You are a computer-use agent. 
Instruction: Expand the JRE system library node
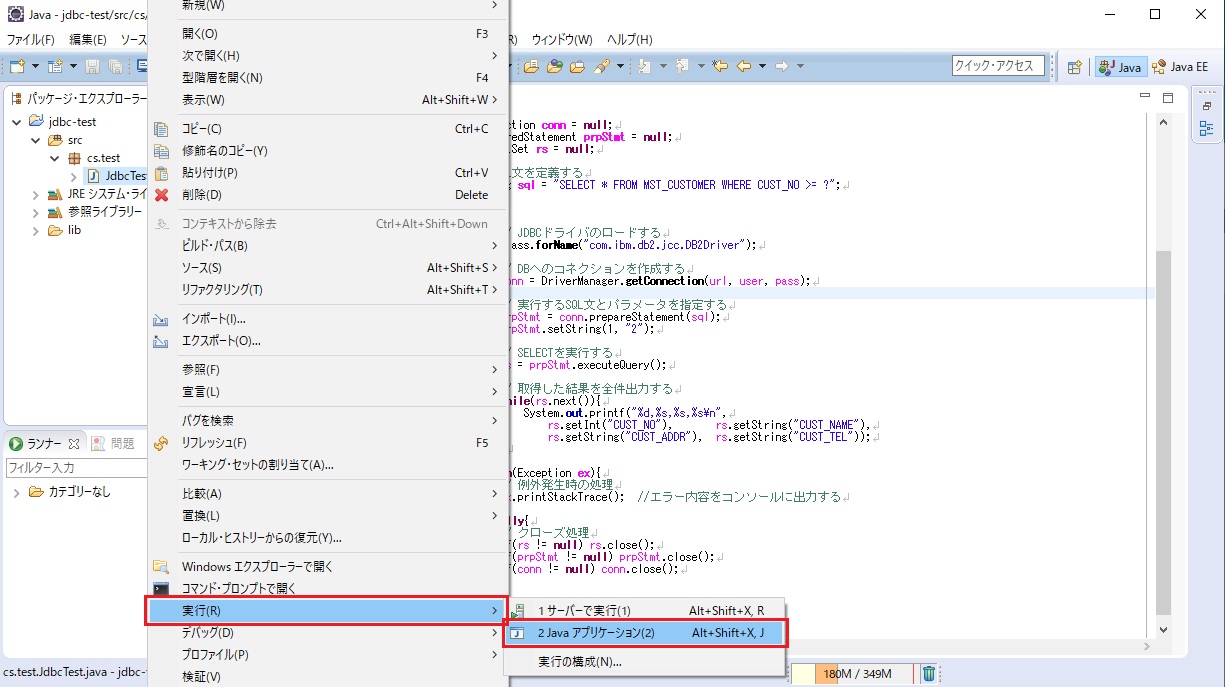pyautogui.click(x=36, y=194)
